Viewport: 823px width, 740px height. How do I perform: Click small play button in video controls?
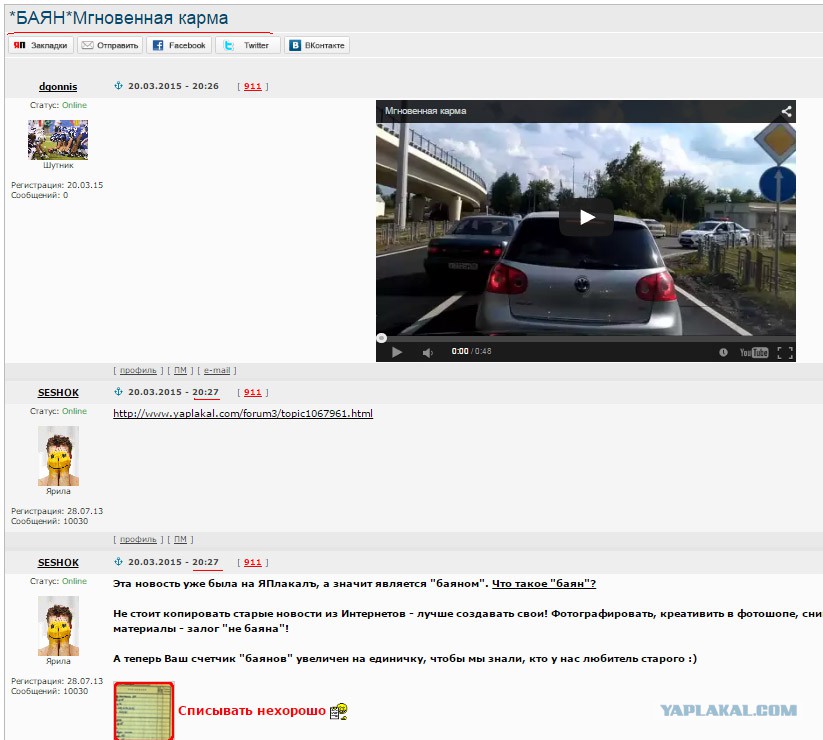[x=397, y=352]
